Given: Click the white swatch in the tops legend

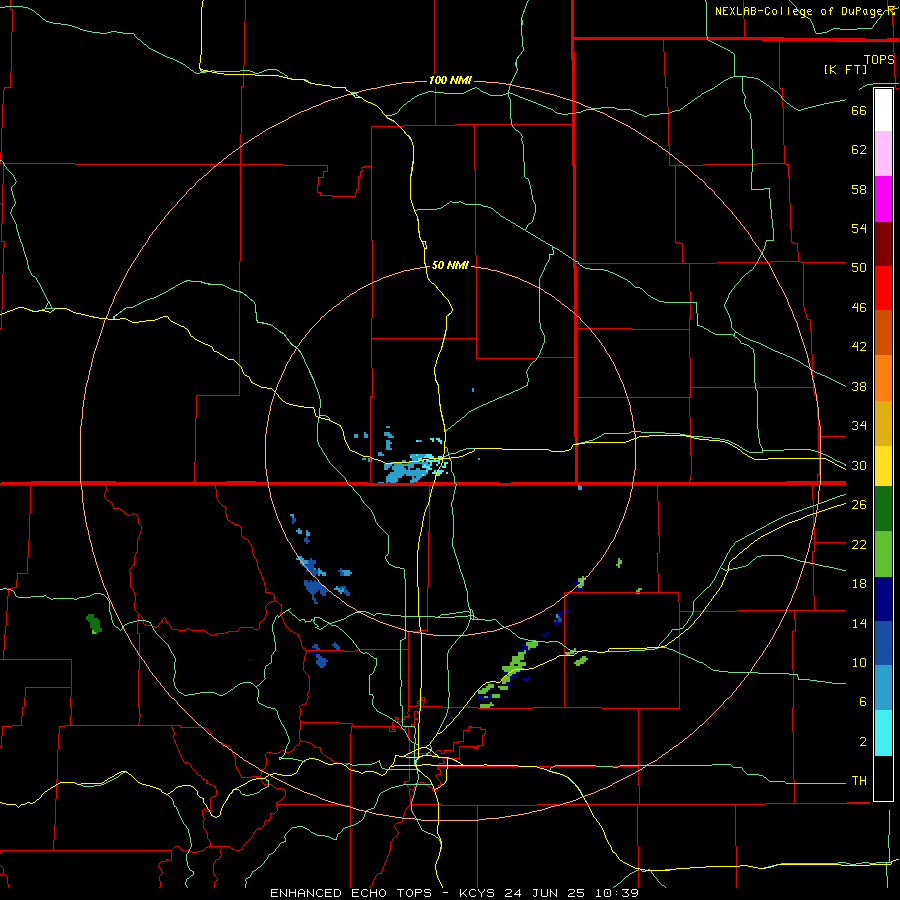Looking at the screenshot, I should click(x=883, y=110).
